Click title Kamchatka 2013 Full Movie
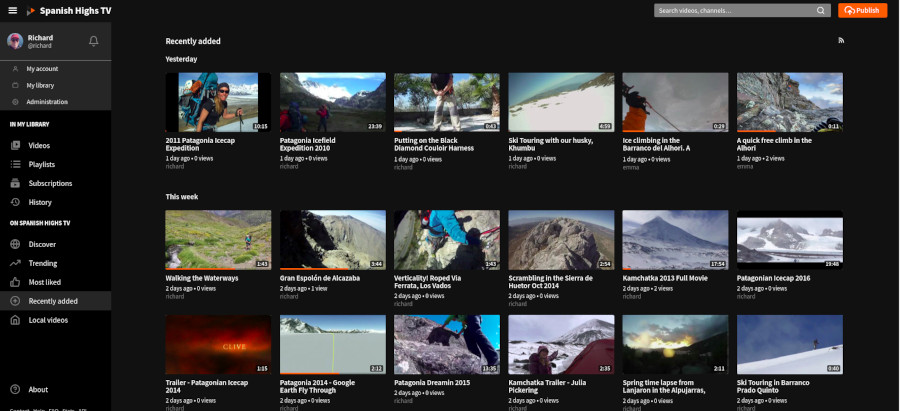Viewport: 900px width, 411px height. (665, 278)
